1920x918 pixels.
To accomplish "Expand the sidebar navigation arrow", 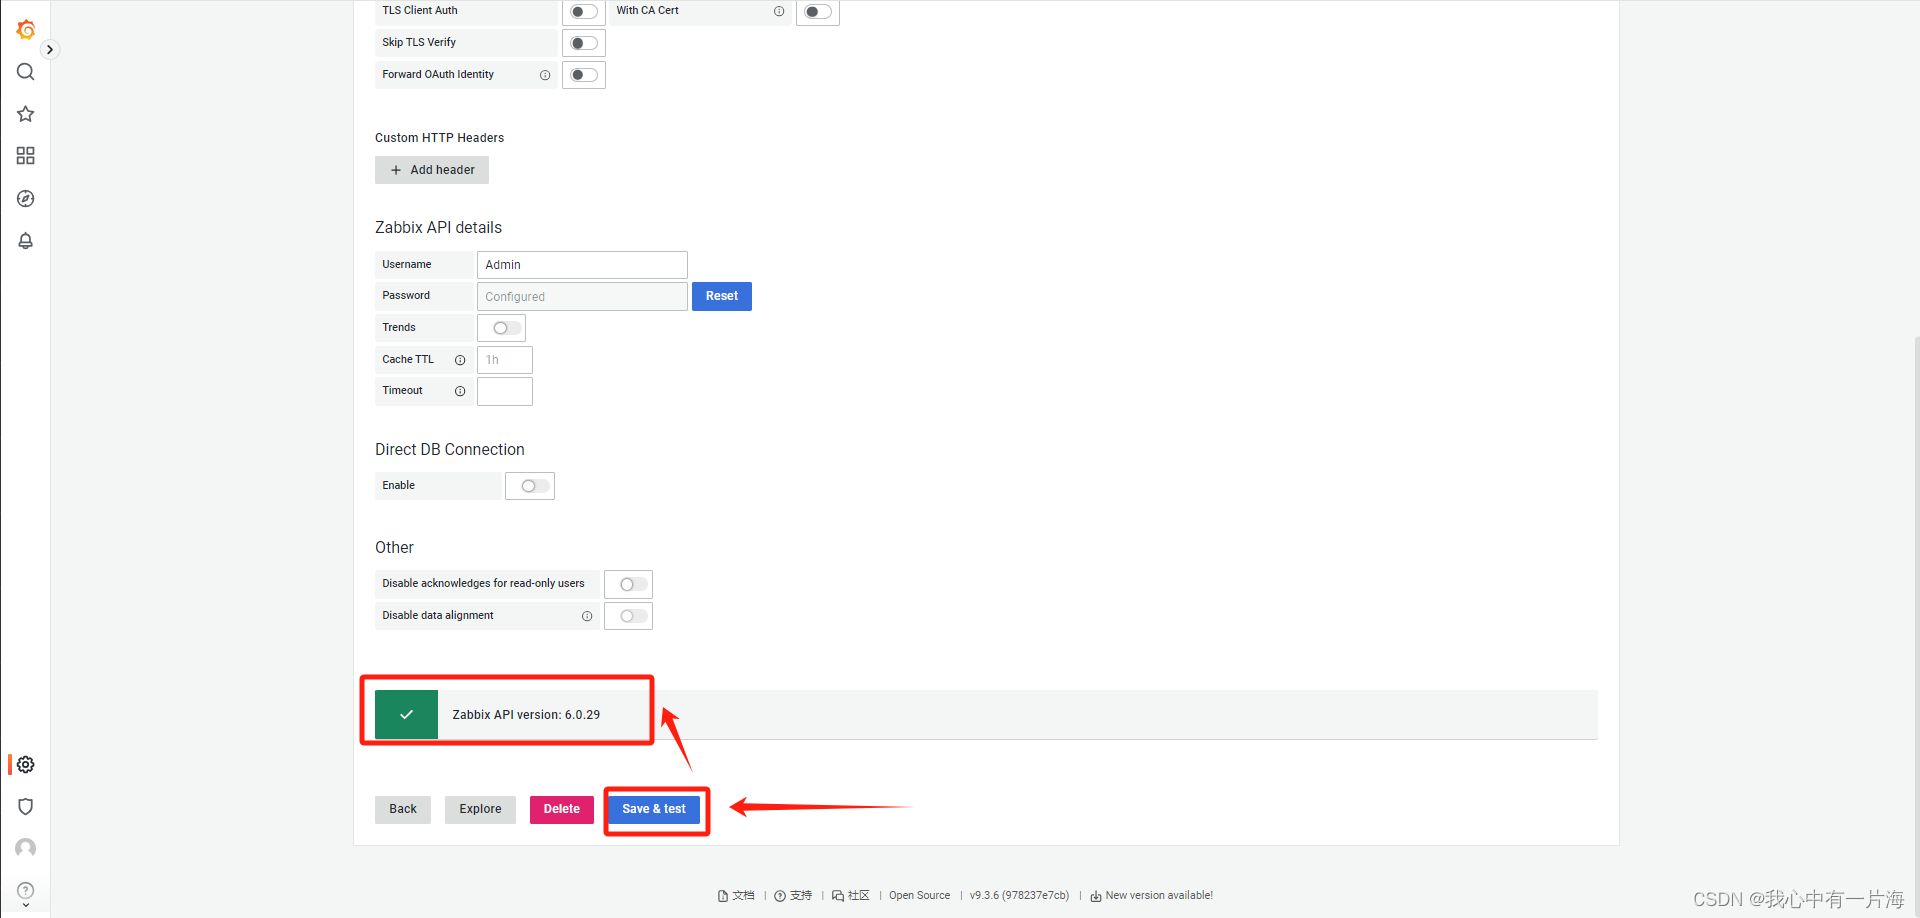I will [49, 50].
